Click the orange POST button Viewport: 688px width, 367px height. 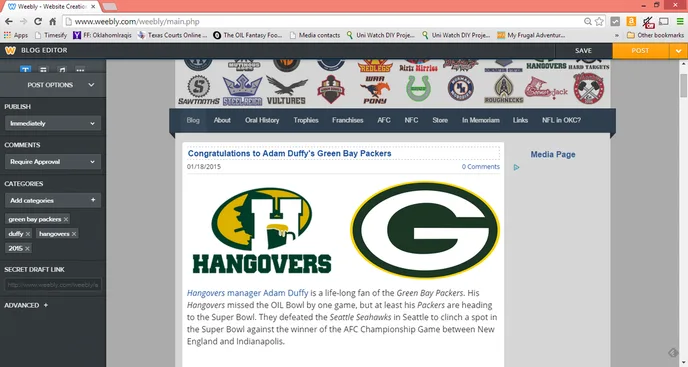(640, 51)
